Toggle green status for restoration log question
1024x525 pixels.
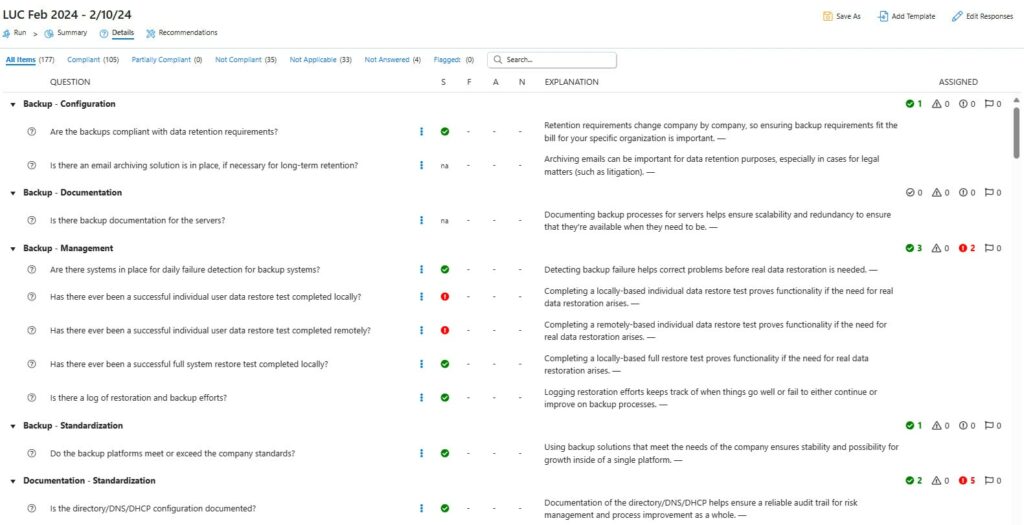click(444, 397)
